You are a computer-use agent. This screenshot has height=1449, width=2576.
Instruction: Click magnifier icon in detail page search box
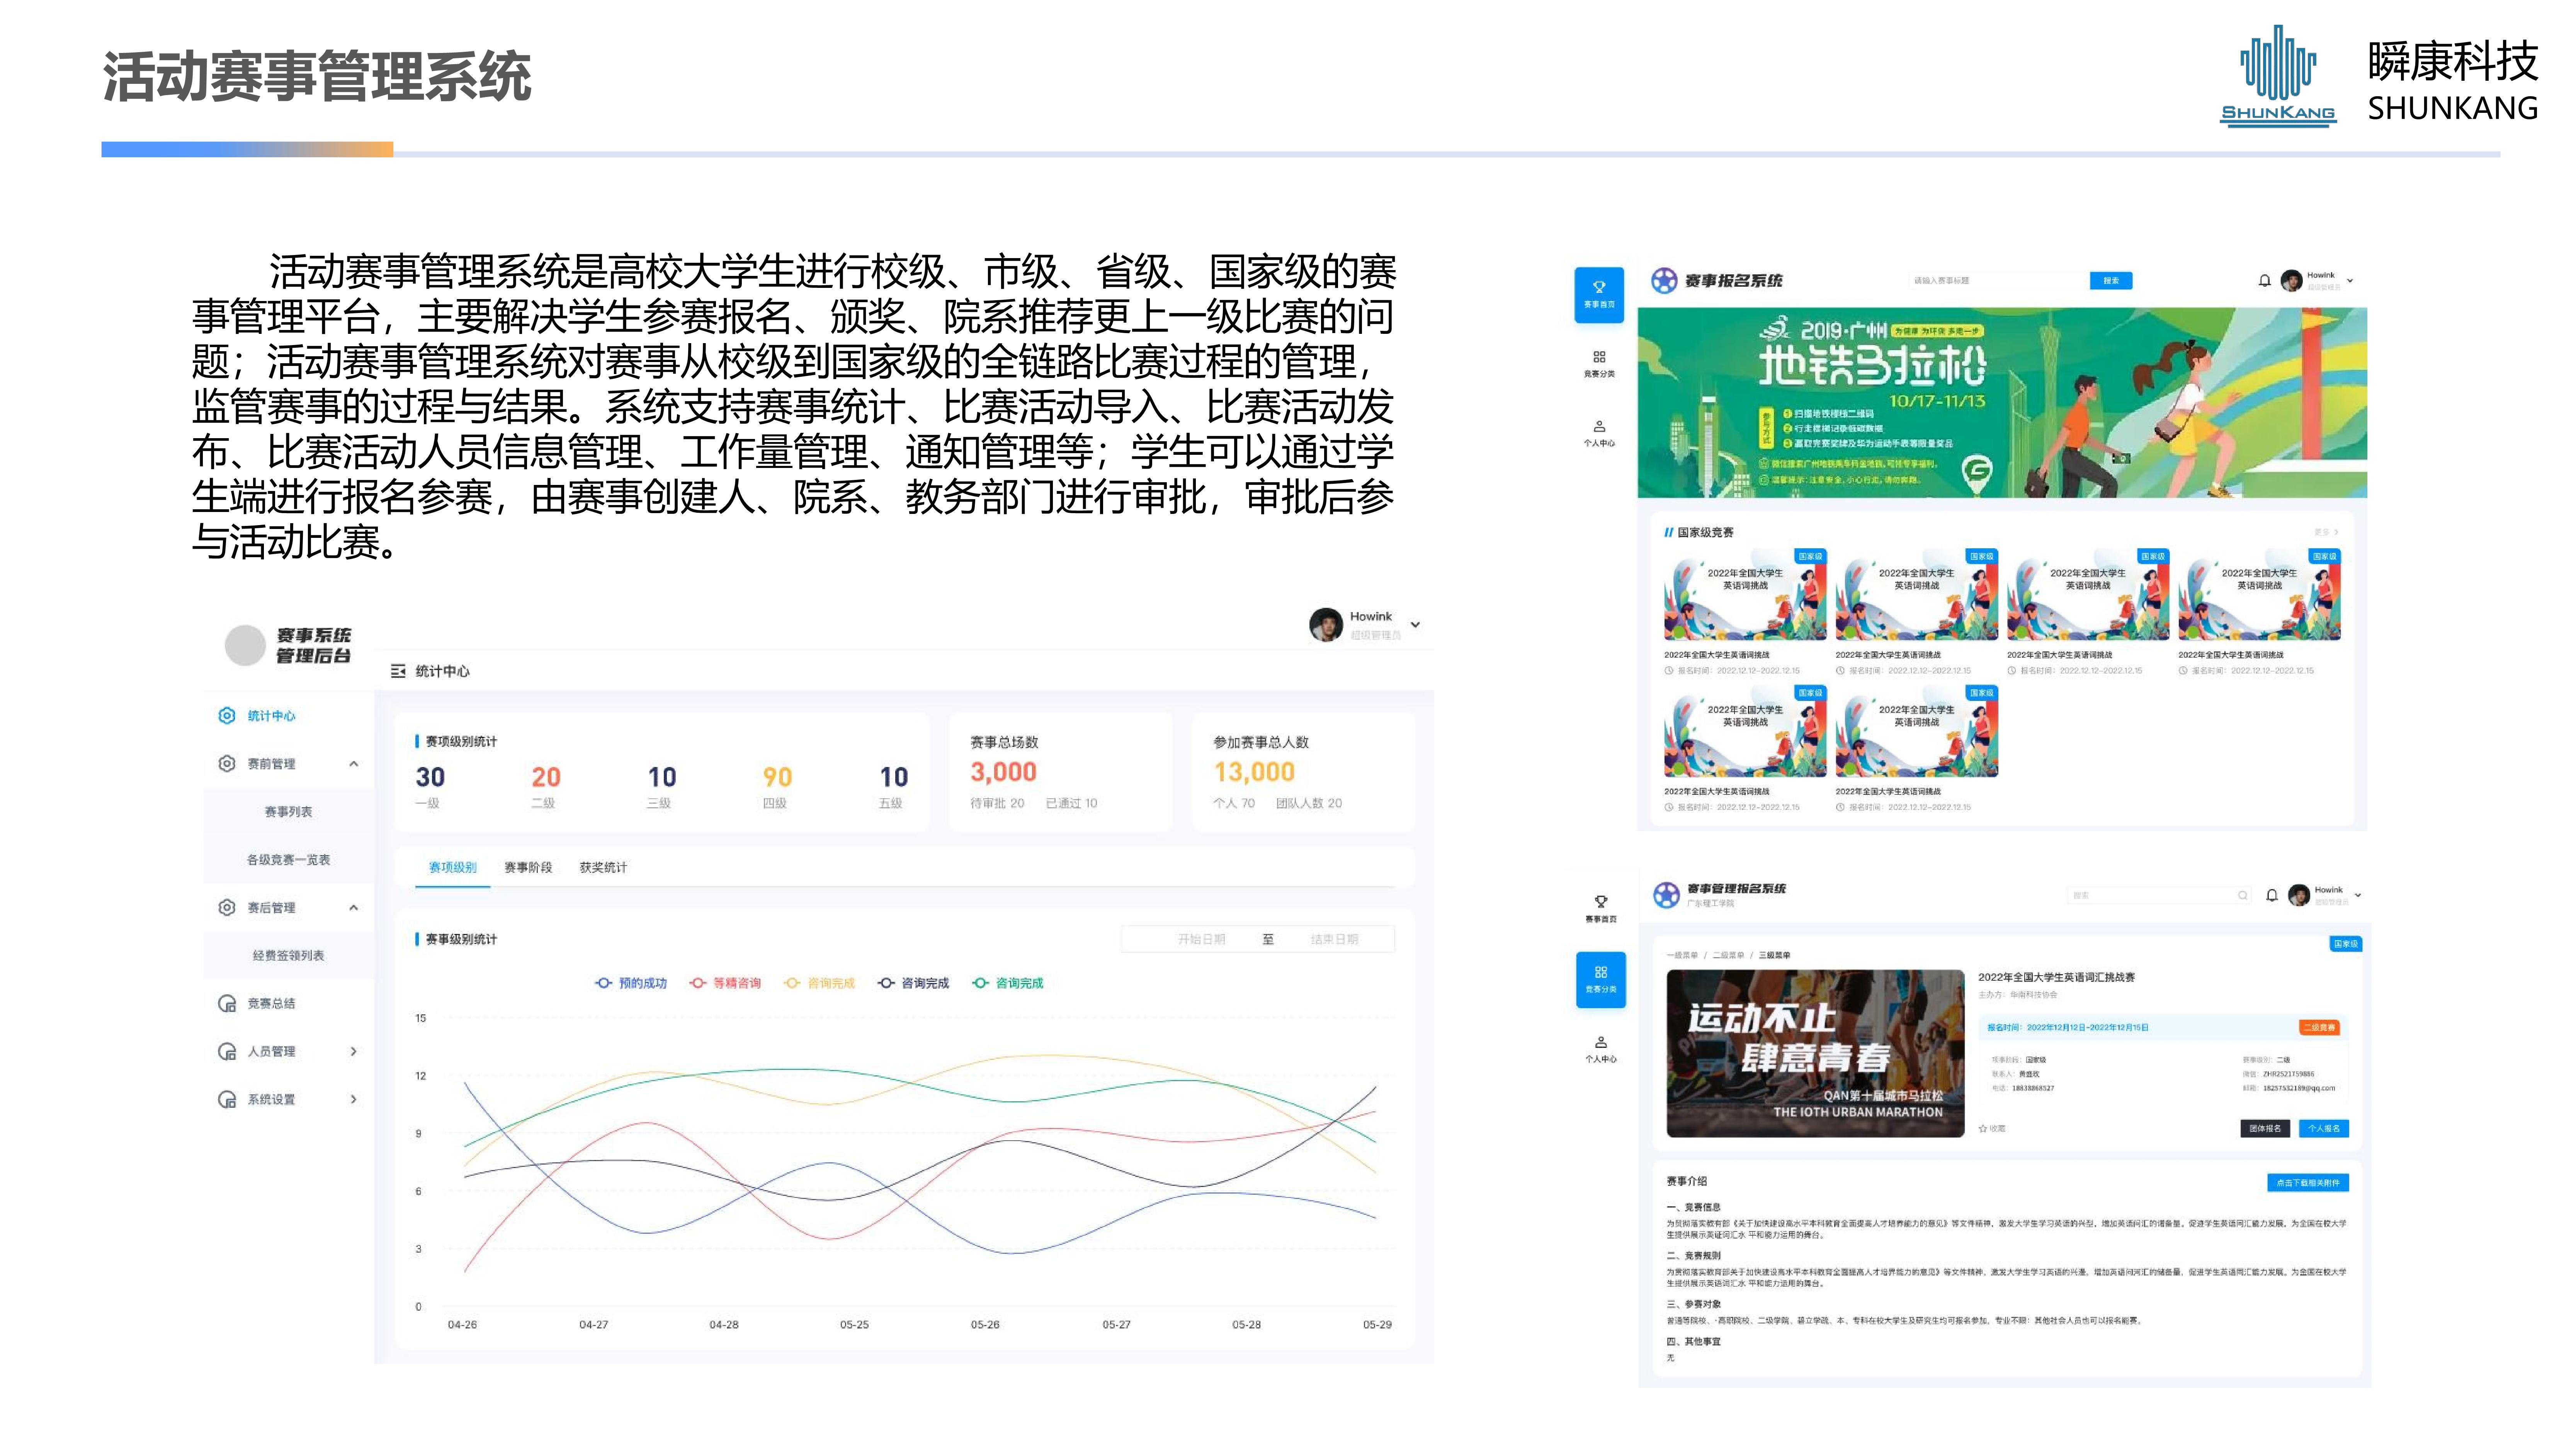point(2243,895)
